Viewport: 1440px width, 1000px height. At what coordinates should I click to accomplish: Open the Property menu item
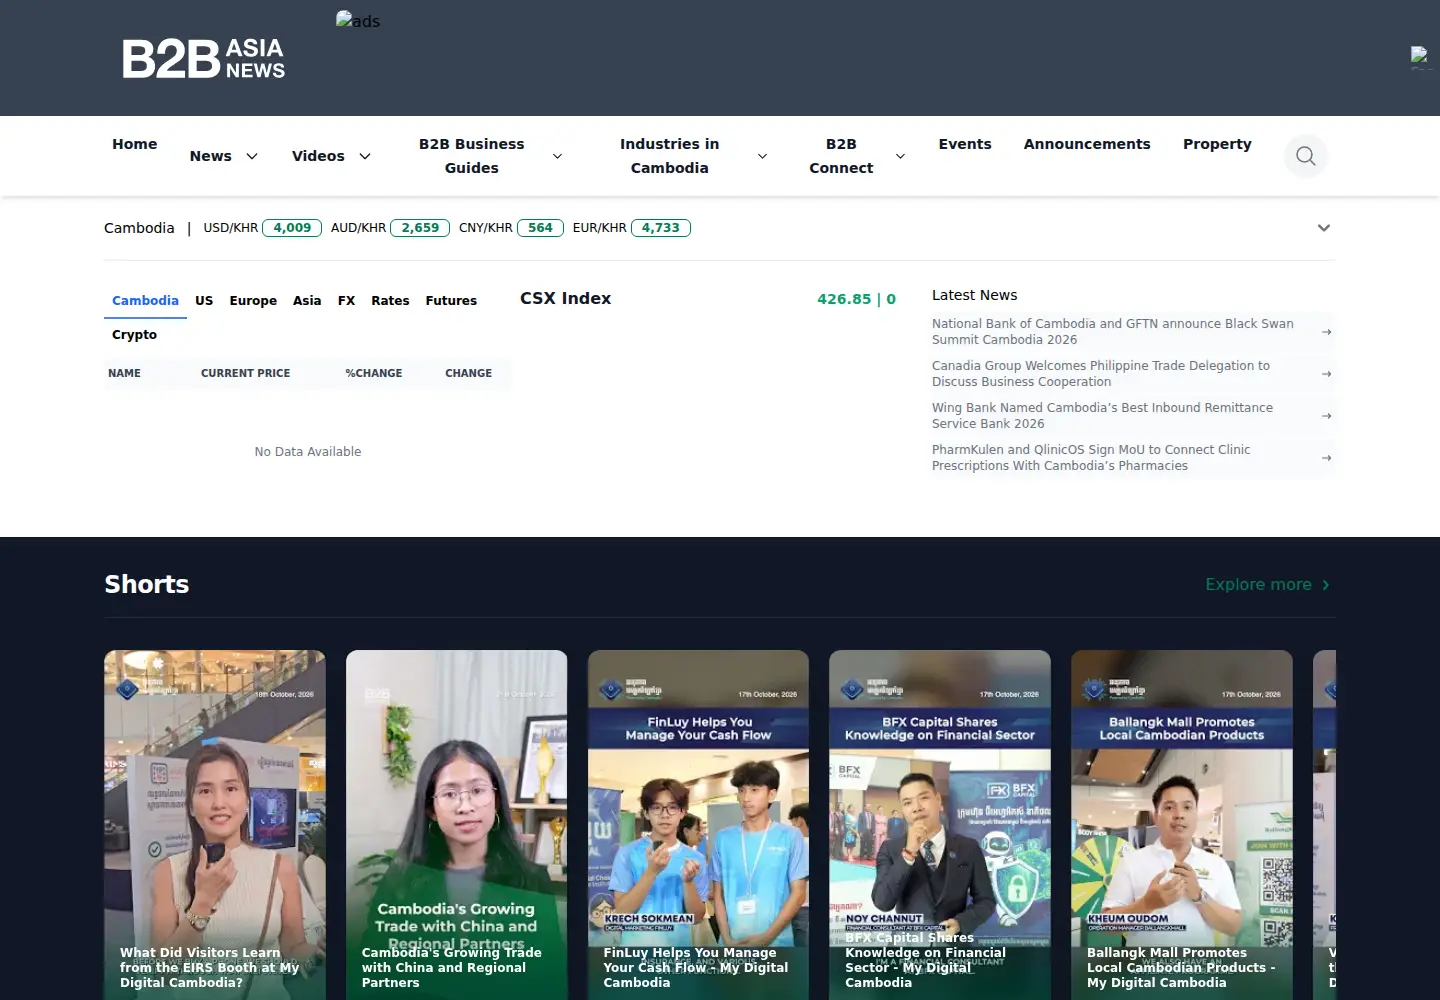[x=1217, y=144]
